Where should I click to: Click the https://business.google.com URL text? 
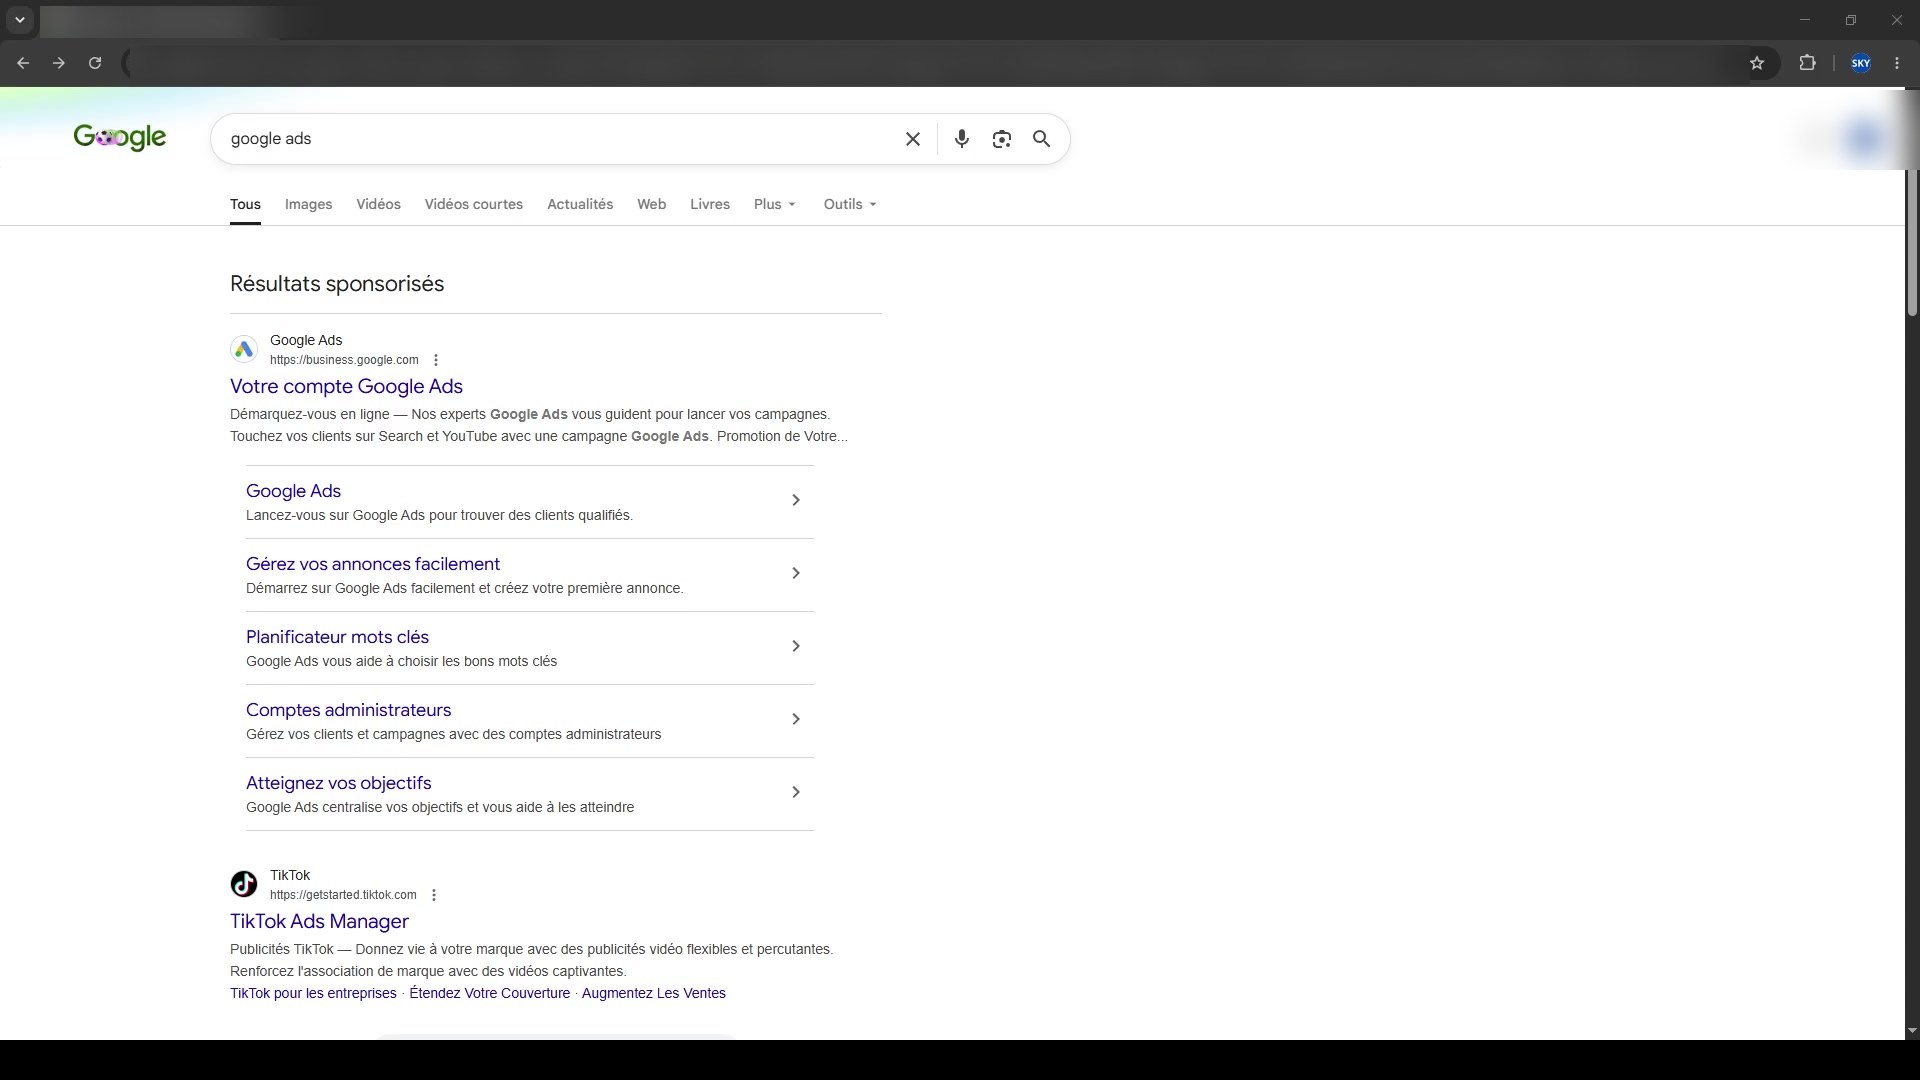point(344,360)
